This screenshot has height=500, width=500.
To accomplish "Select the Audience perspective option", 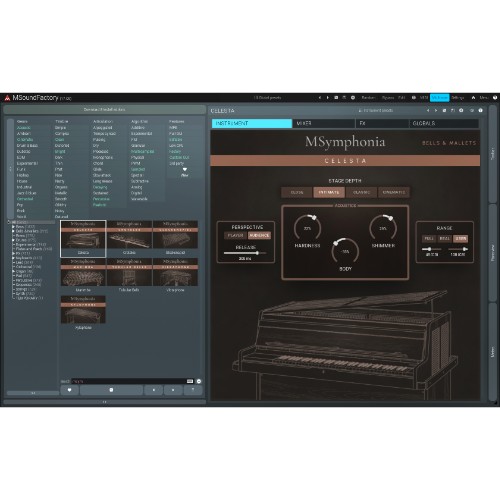I will pos(259,235).
